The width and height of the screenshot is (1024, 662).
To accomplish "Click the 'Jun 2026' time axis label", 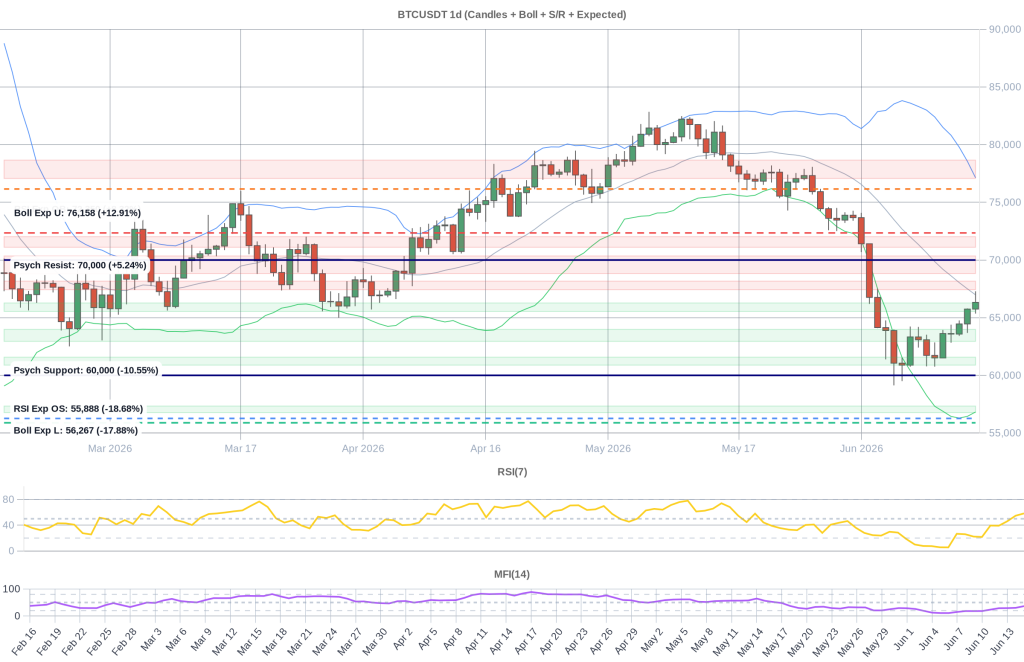I will [861, 449].
